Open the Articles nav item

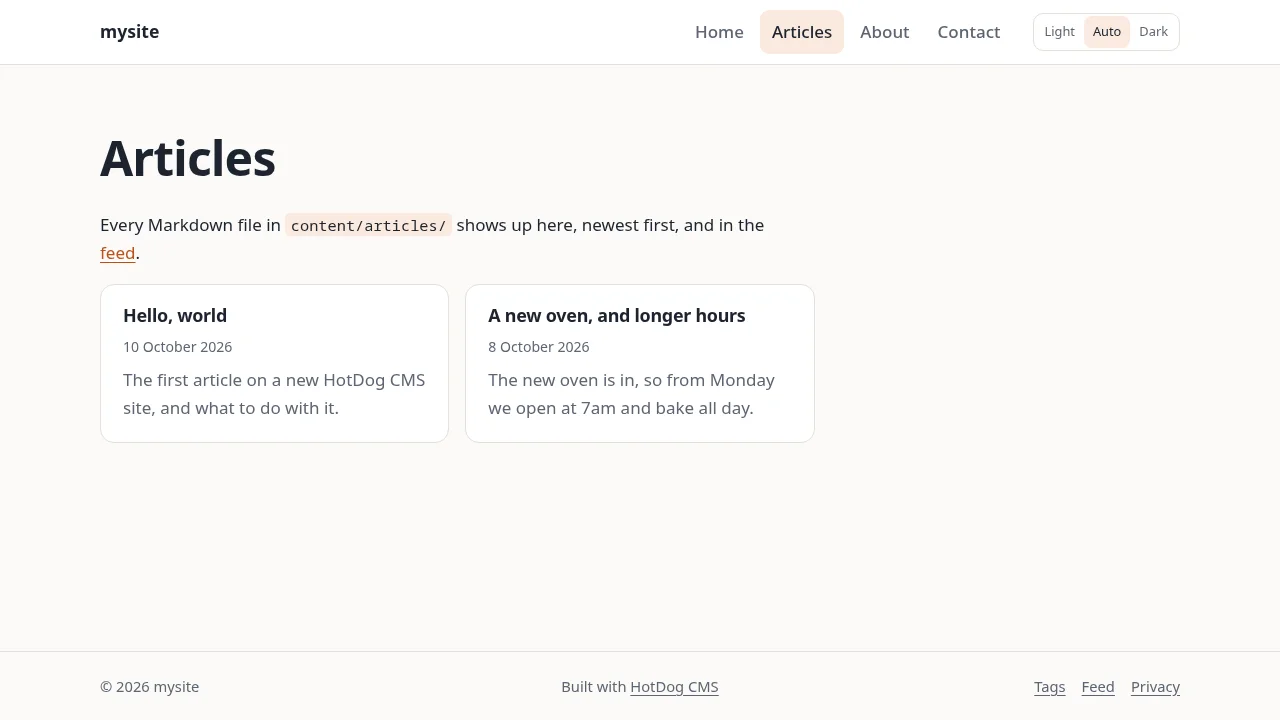(x=802, y=32)
